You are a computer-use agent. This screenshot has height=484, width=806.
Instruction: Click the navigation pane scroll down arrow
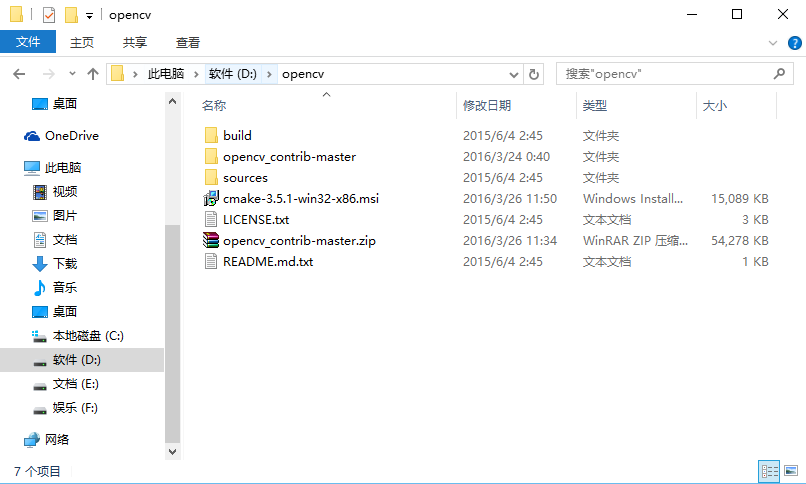tap(173, 452)
